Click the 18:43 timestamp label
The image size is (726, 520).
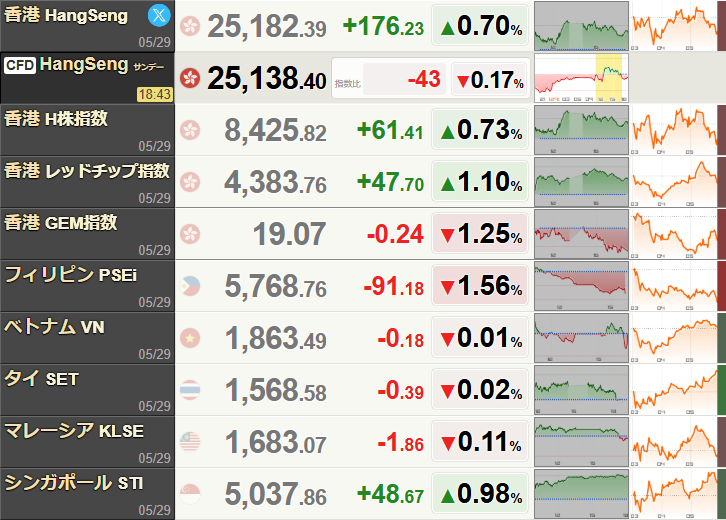(x=155, y=94)
